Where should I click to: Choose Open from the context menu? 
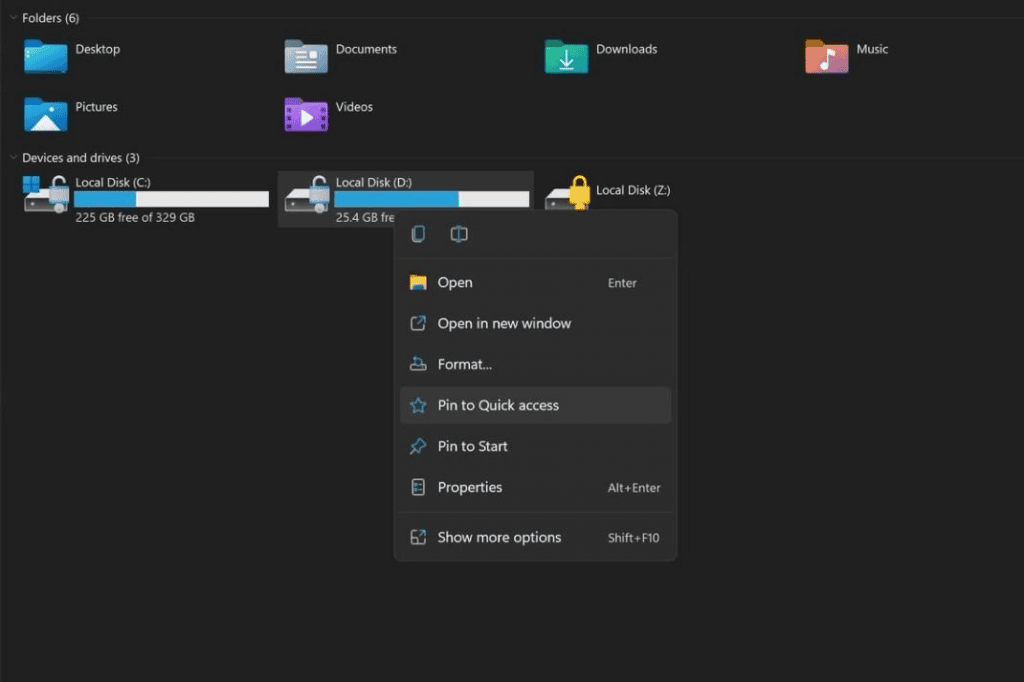pos(455,283)
